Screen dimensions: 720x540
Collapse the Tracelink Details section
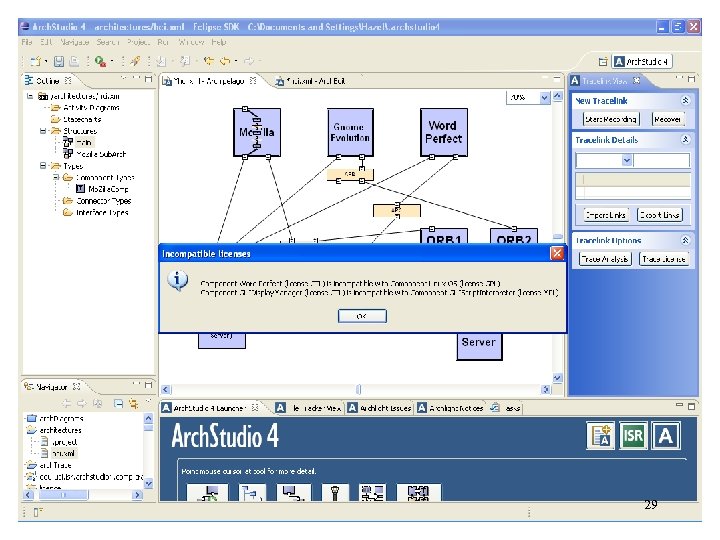(x=685, y=140)
